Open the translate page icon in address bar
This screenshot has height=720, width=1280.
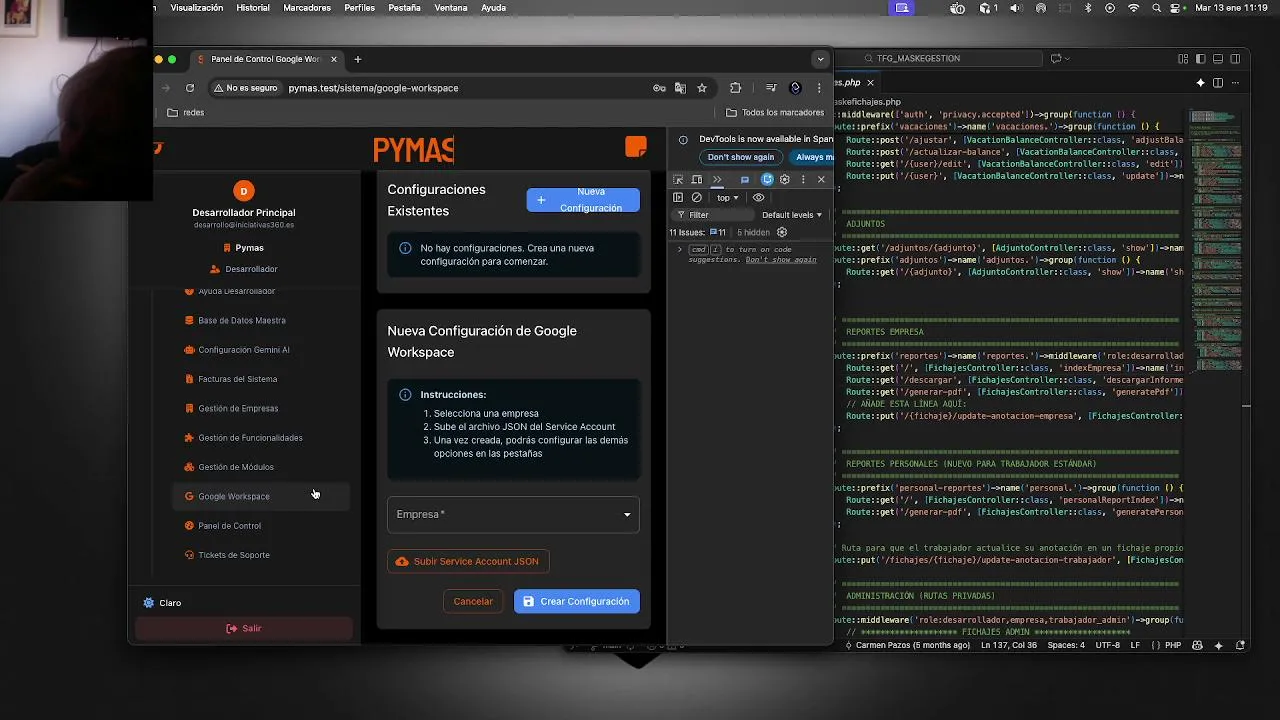point(680,88)
